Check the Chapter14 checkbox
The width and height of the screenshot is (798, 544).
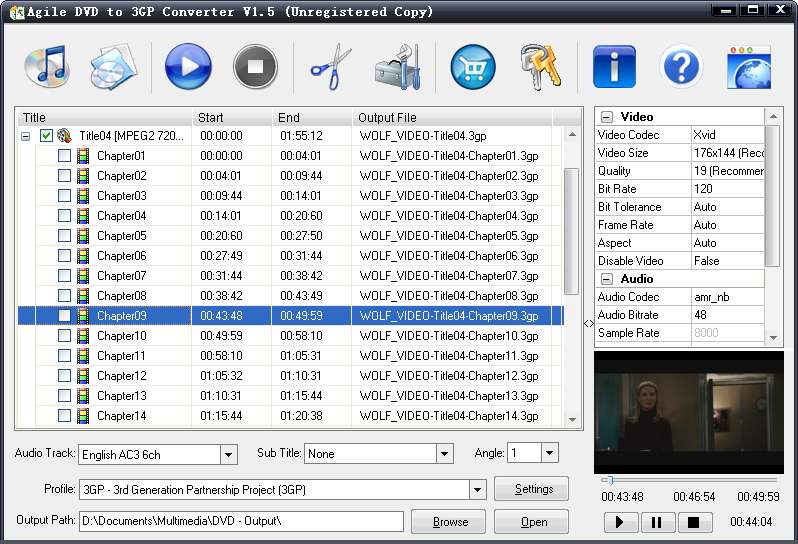[x=64, y=415]
